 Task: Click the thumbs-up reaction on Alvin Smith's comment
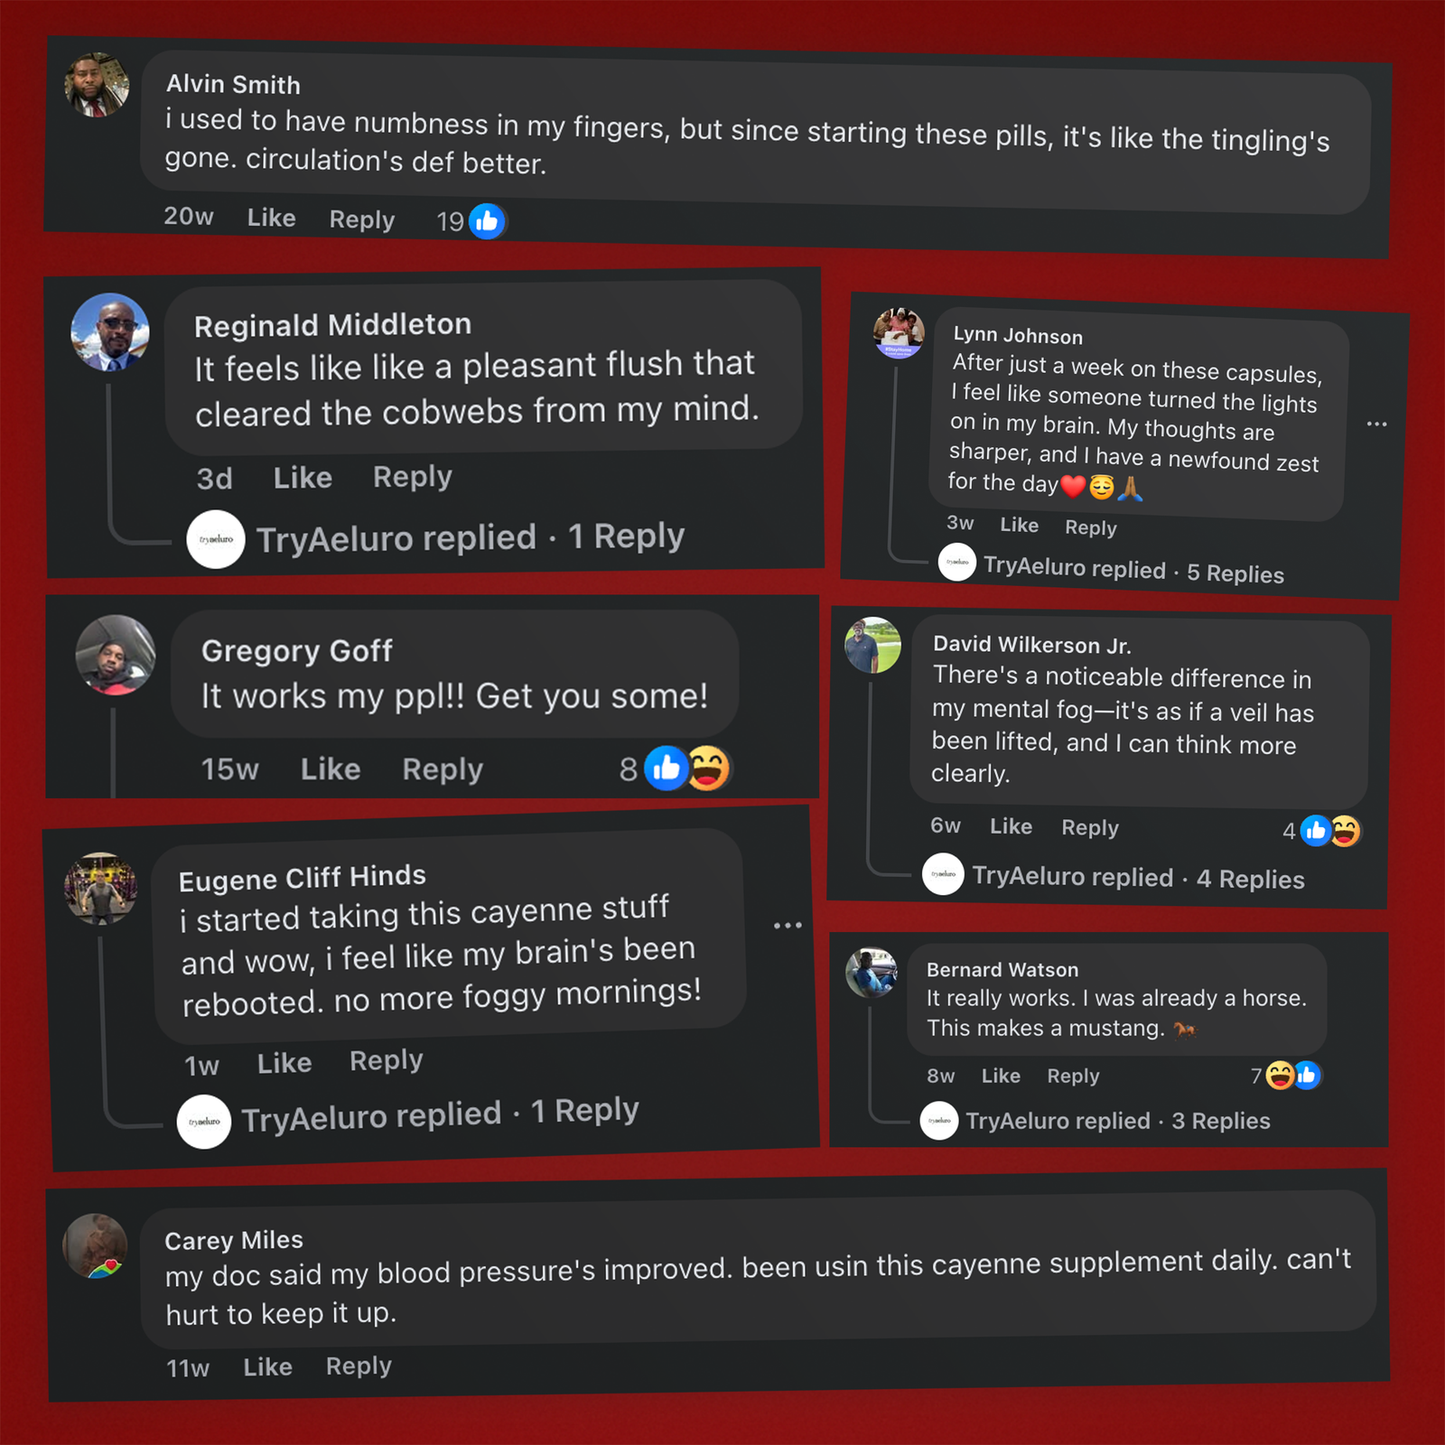[487, 221]
